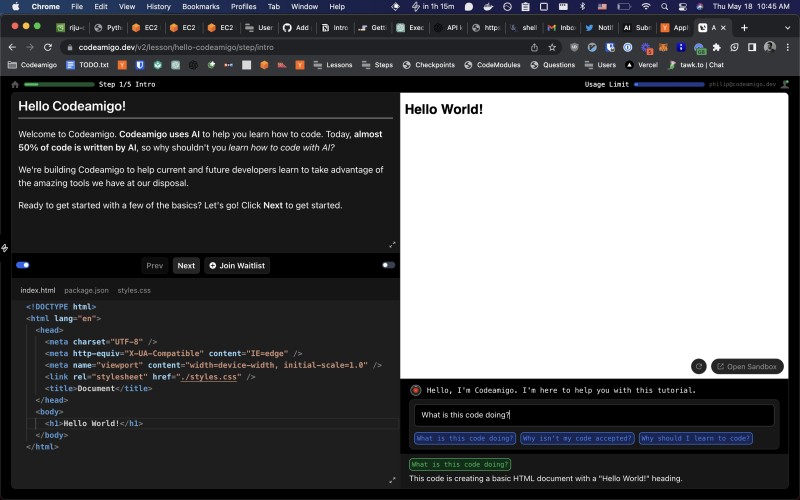The height and width of the screenshot is (500, 800).
Task: Open the user avatar at top right of page
Action: tap(785, 84)
